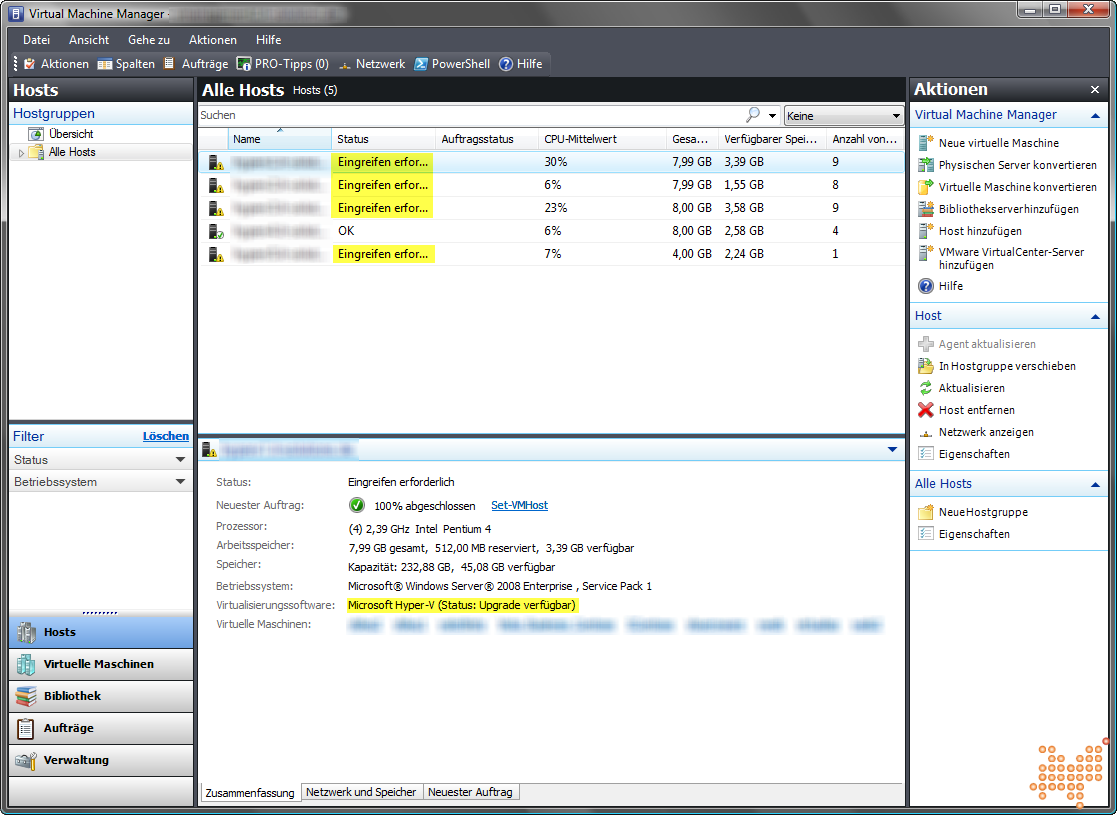Click the green 100% abgeschlossen check icon
This screenshot has width=1117, height=815.
coord(357,505)
